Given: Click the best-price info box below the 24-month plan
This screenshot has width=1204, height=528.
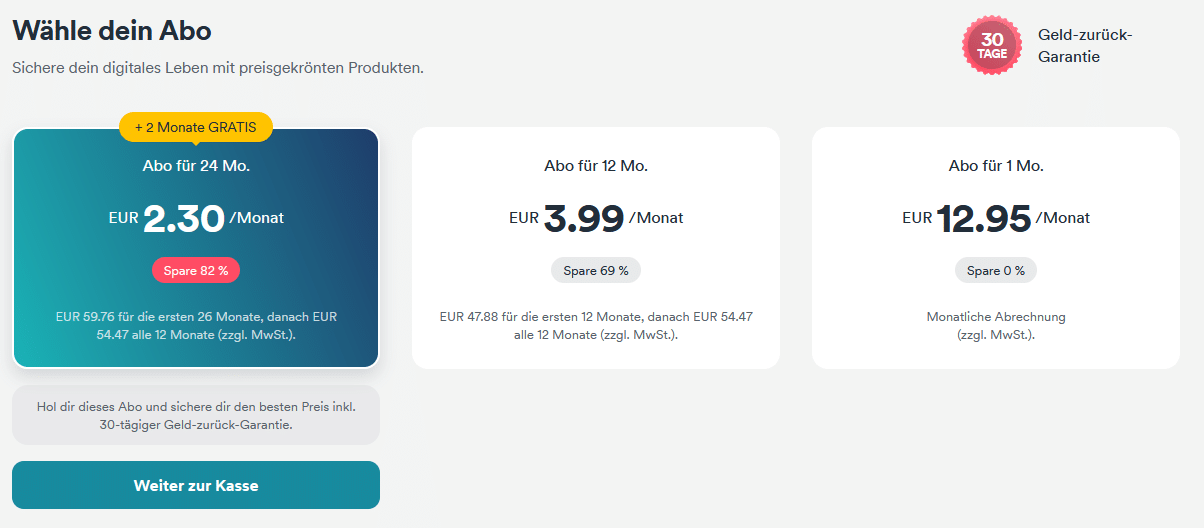Looking at the screenshot, I should point(196,415).
